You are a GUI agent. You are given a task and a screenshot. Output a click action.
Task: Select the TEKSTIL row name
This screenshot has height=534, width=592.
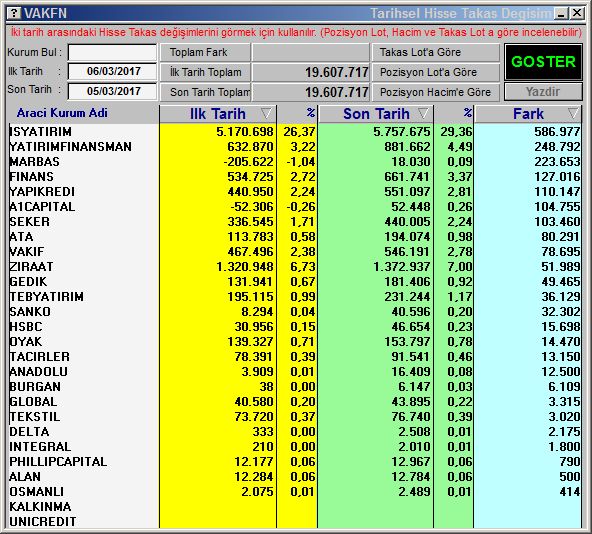coord(35,417)
